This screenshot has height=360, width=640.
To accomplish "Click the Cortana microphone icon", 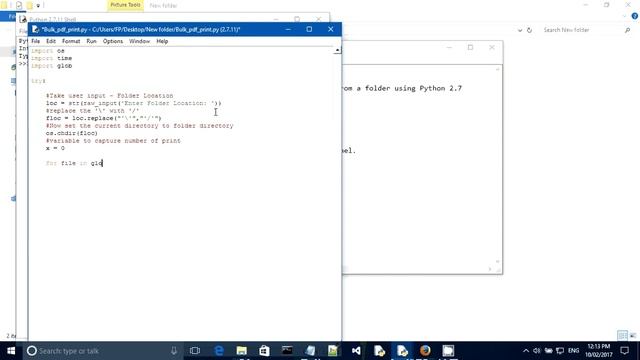I will click(x=174, y=351).
